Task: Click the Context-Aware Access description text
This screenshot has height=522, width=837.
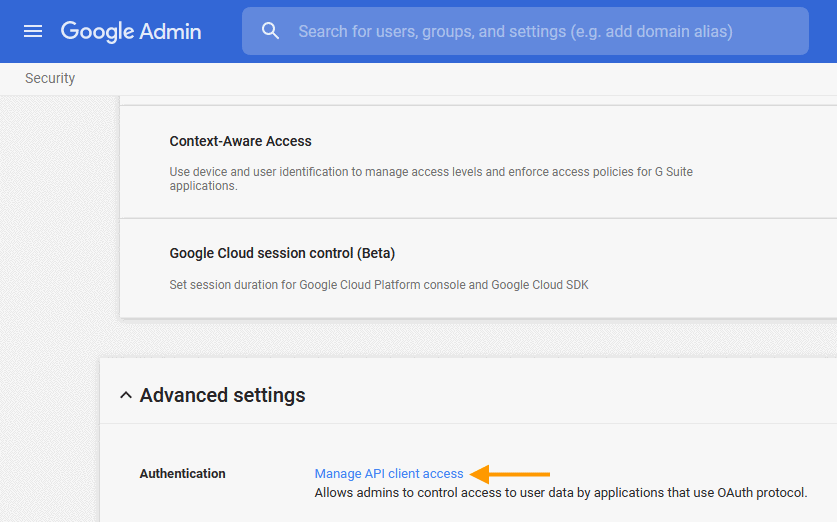Action: click(x=431, y=179)
